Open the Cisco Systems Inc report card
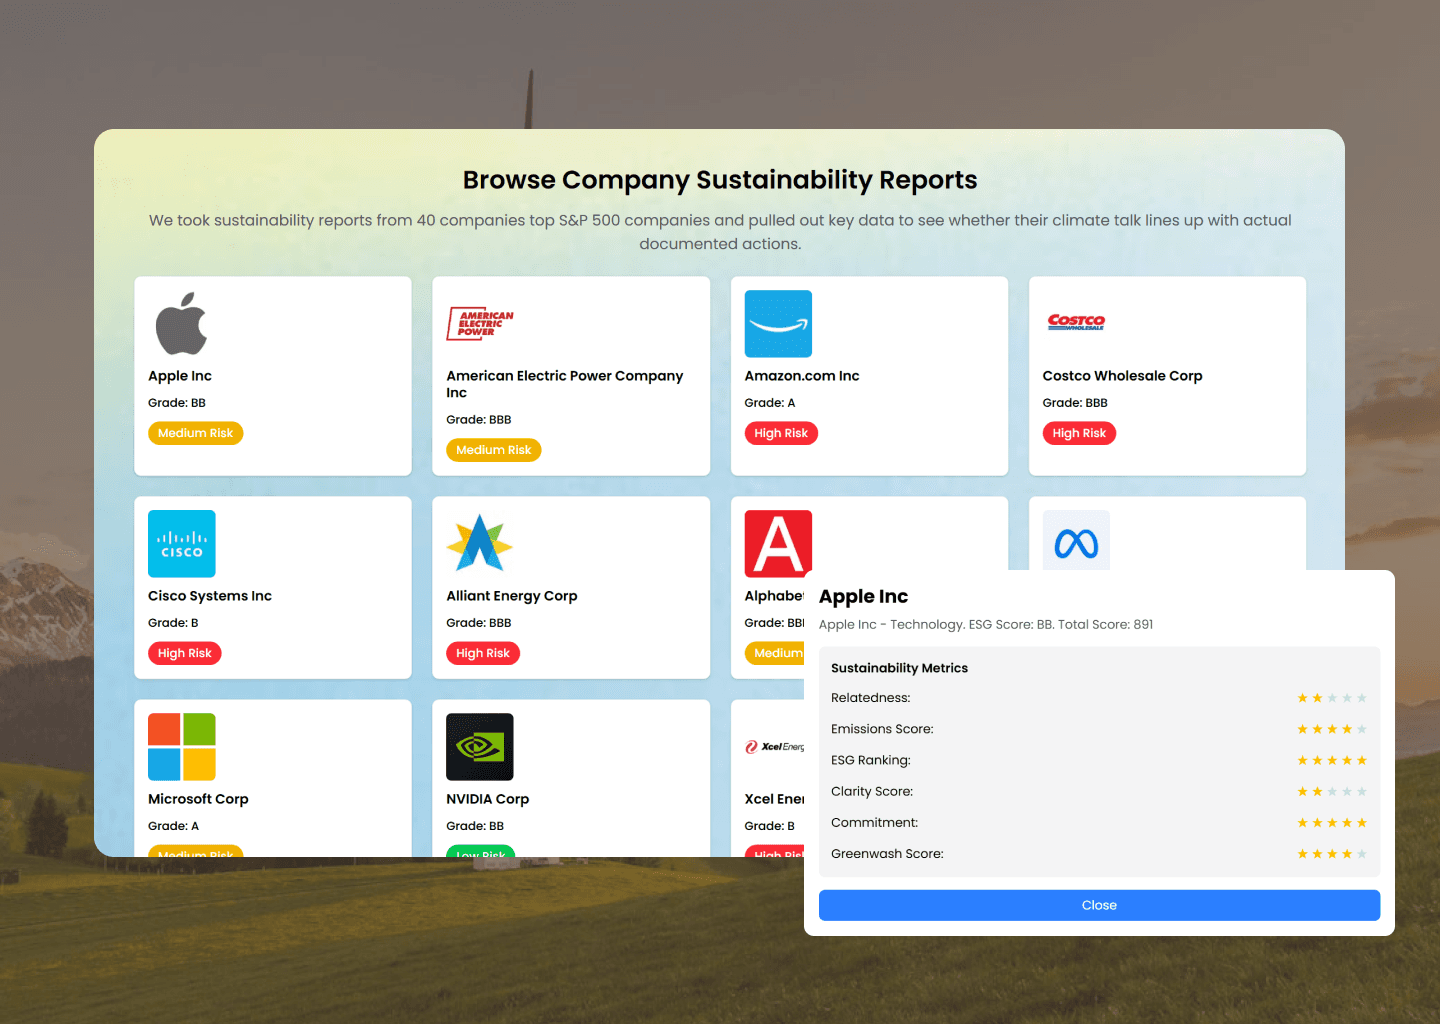Screen dimensions: 1440x1024 [273, 588]
